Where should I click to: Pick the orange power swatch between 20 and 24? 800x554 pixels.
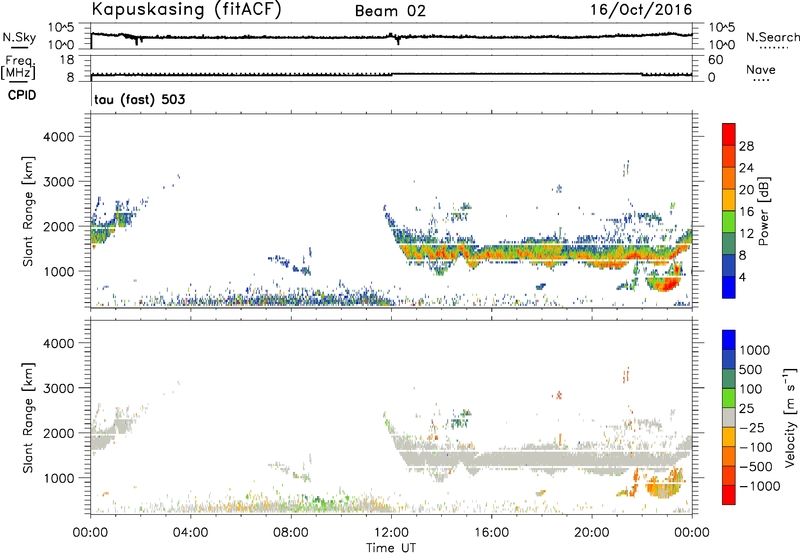pos(729,178)
